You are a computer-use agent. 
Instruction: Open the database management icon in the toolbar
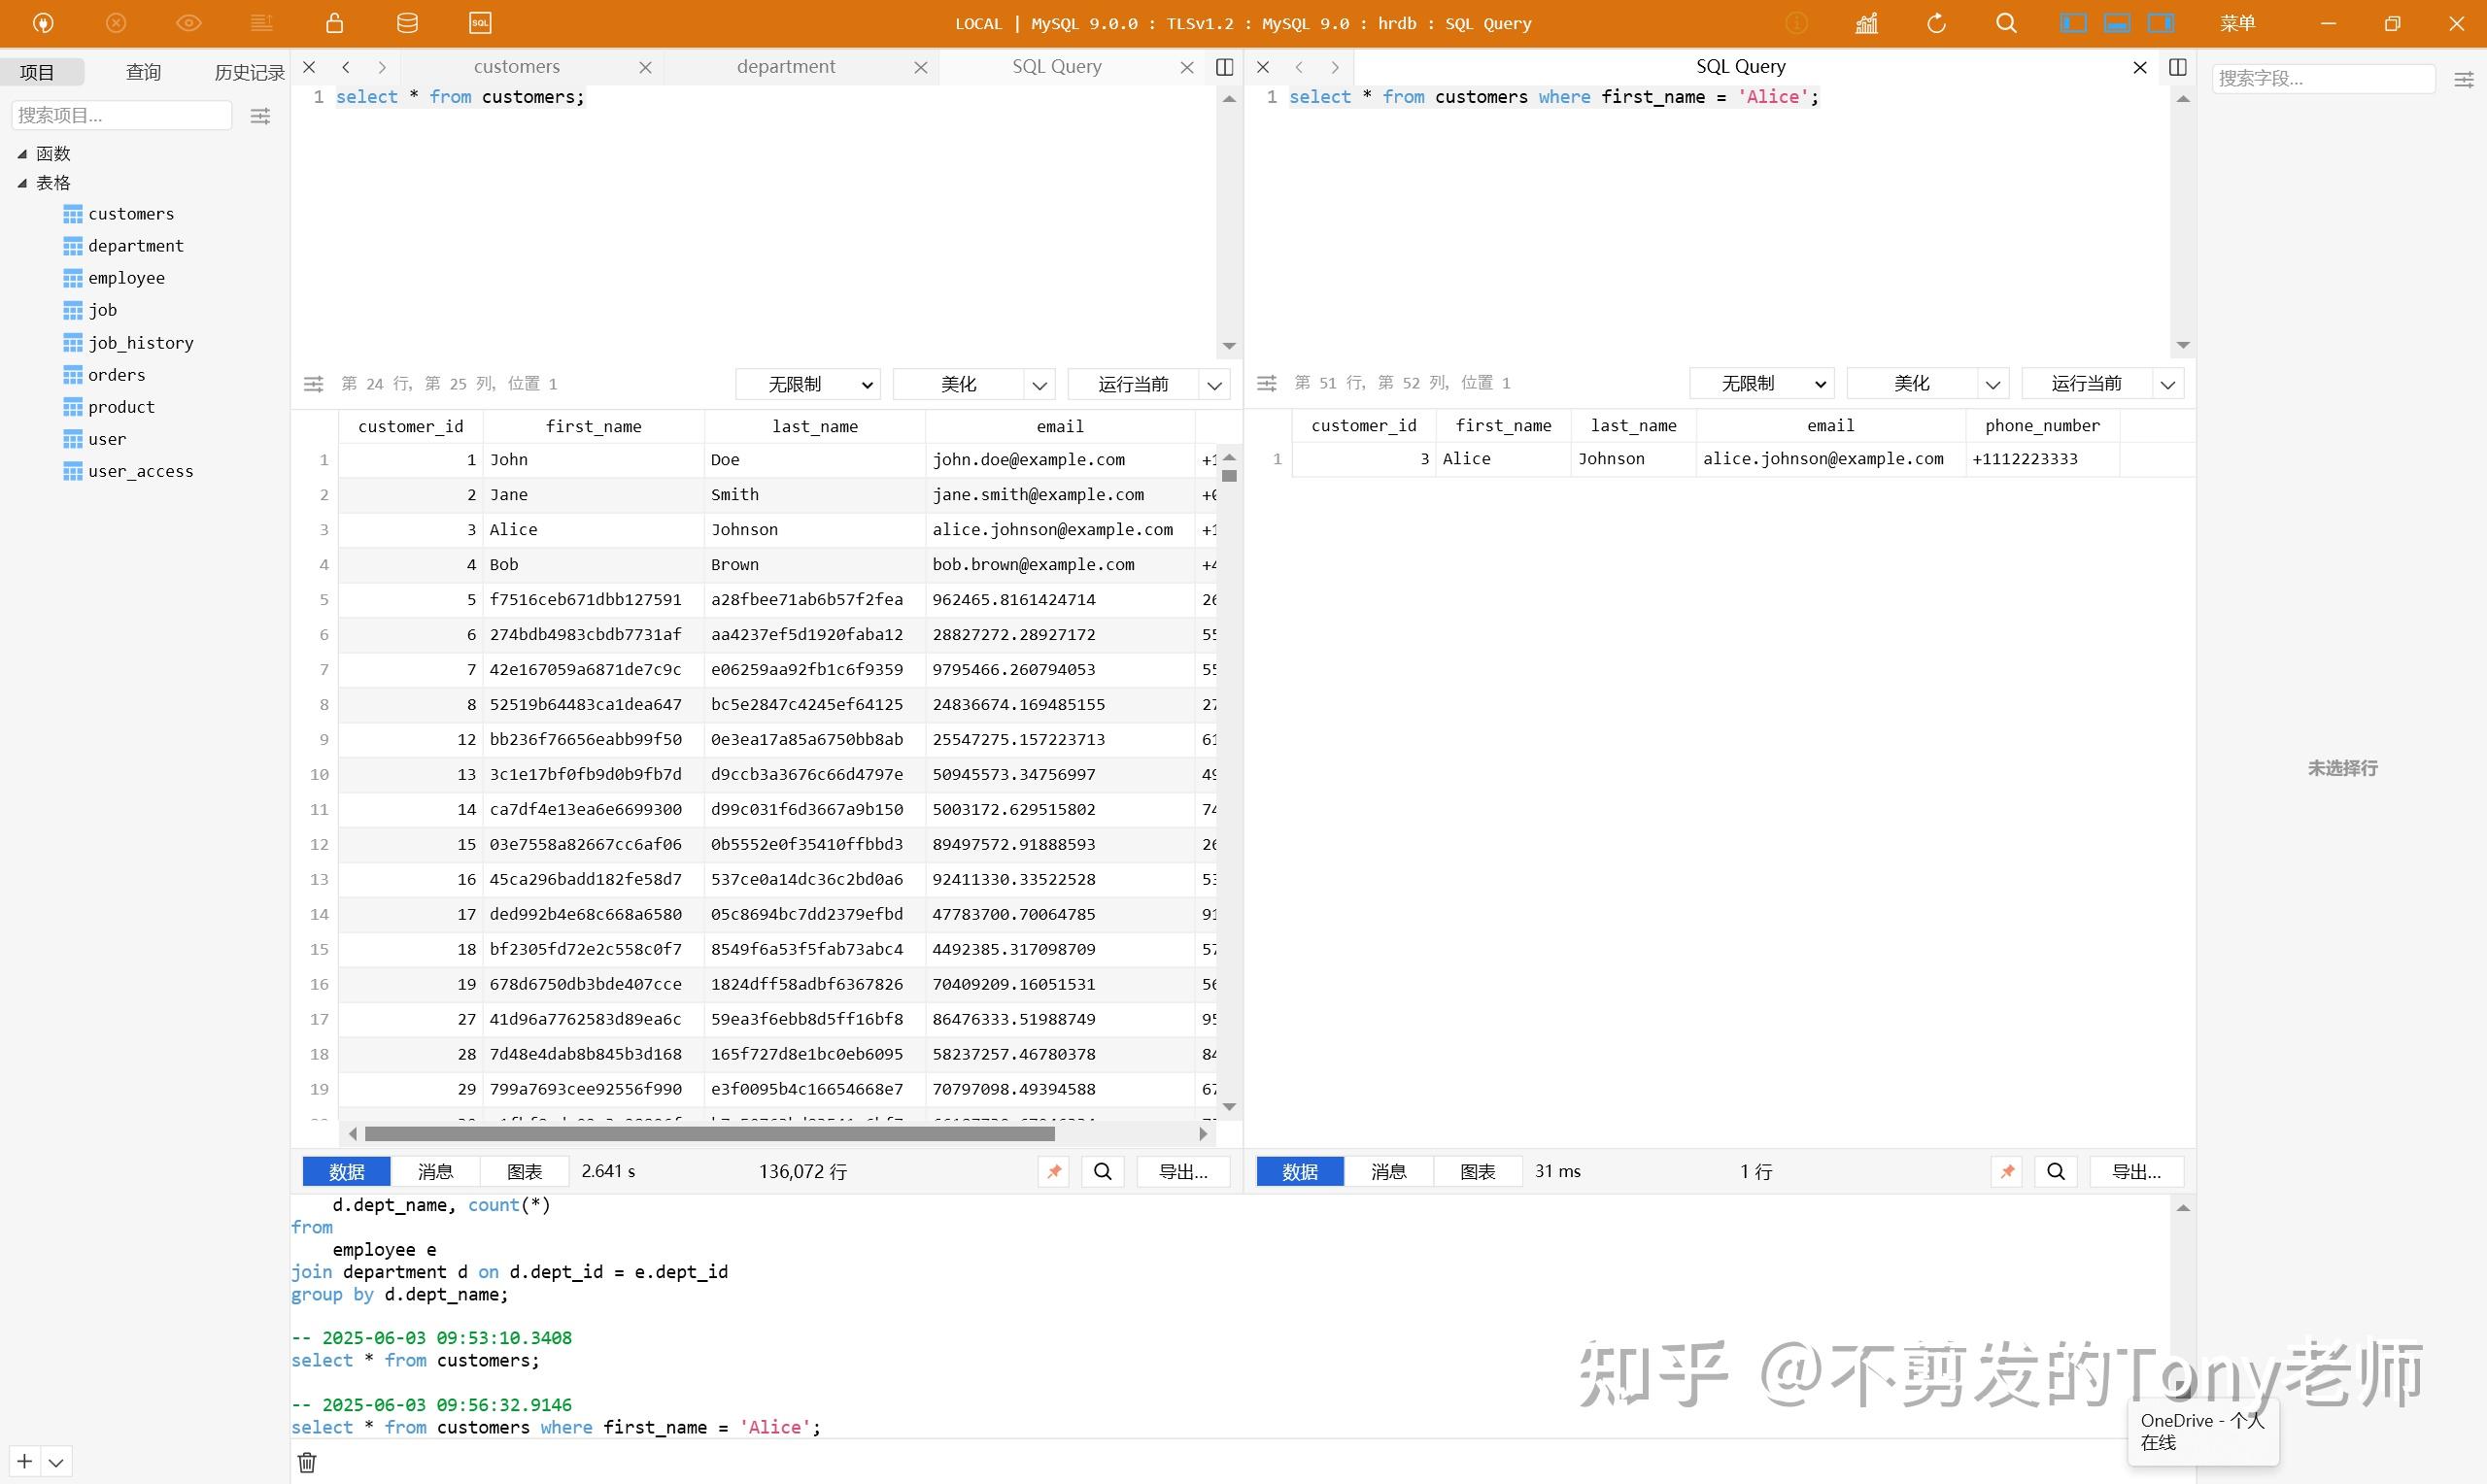click(406, 22)
